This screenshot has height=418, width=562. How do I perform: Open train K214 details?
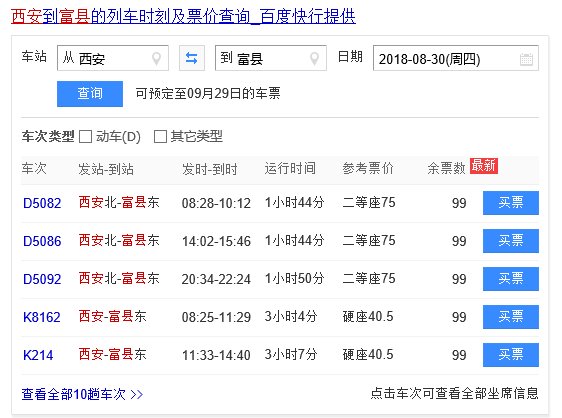(38, 355)
